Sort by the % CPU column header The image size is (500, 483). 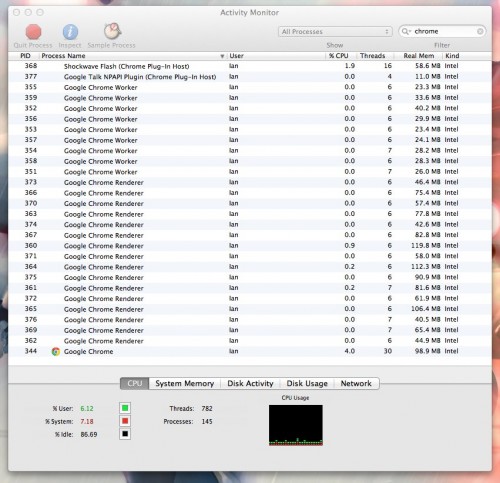tap(339, 56)
